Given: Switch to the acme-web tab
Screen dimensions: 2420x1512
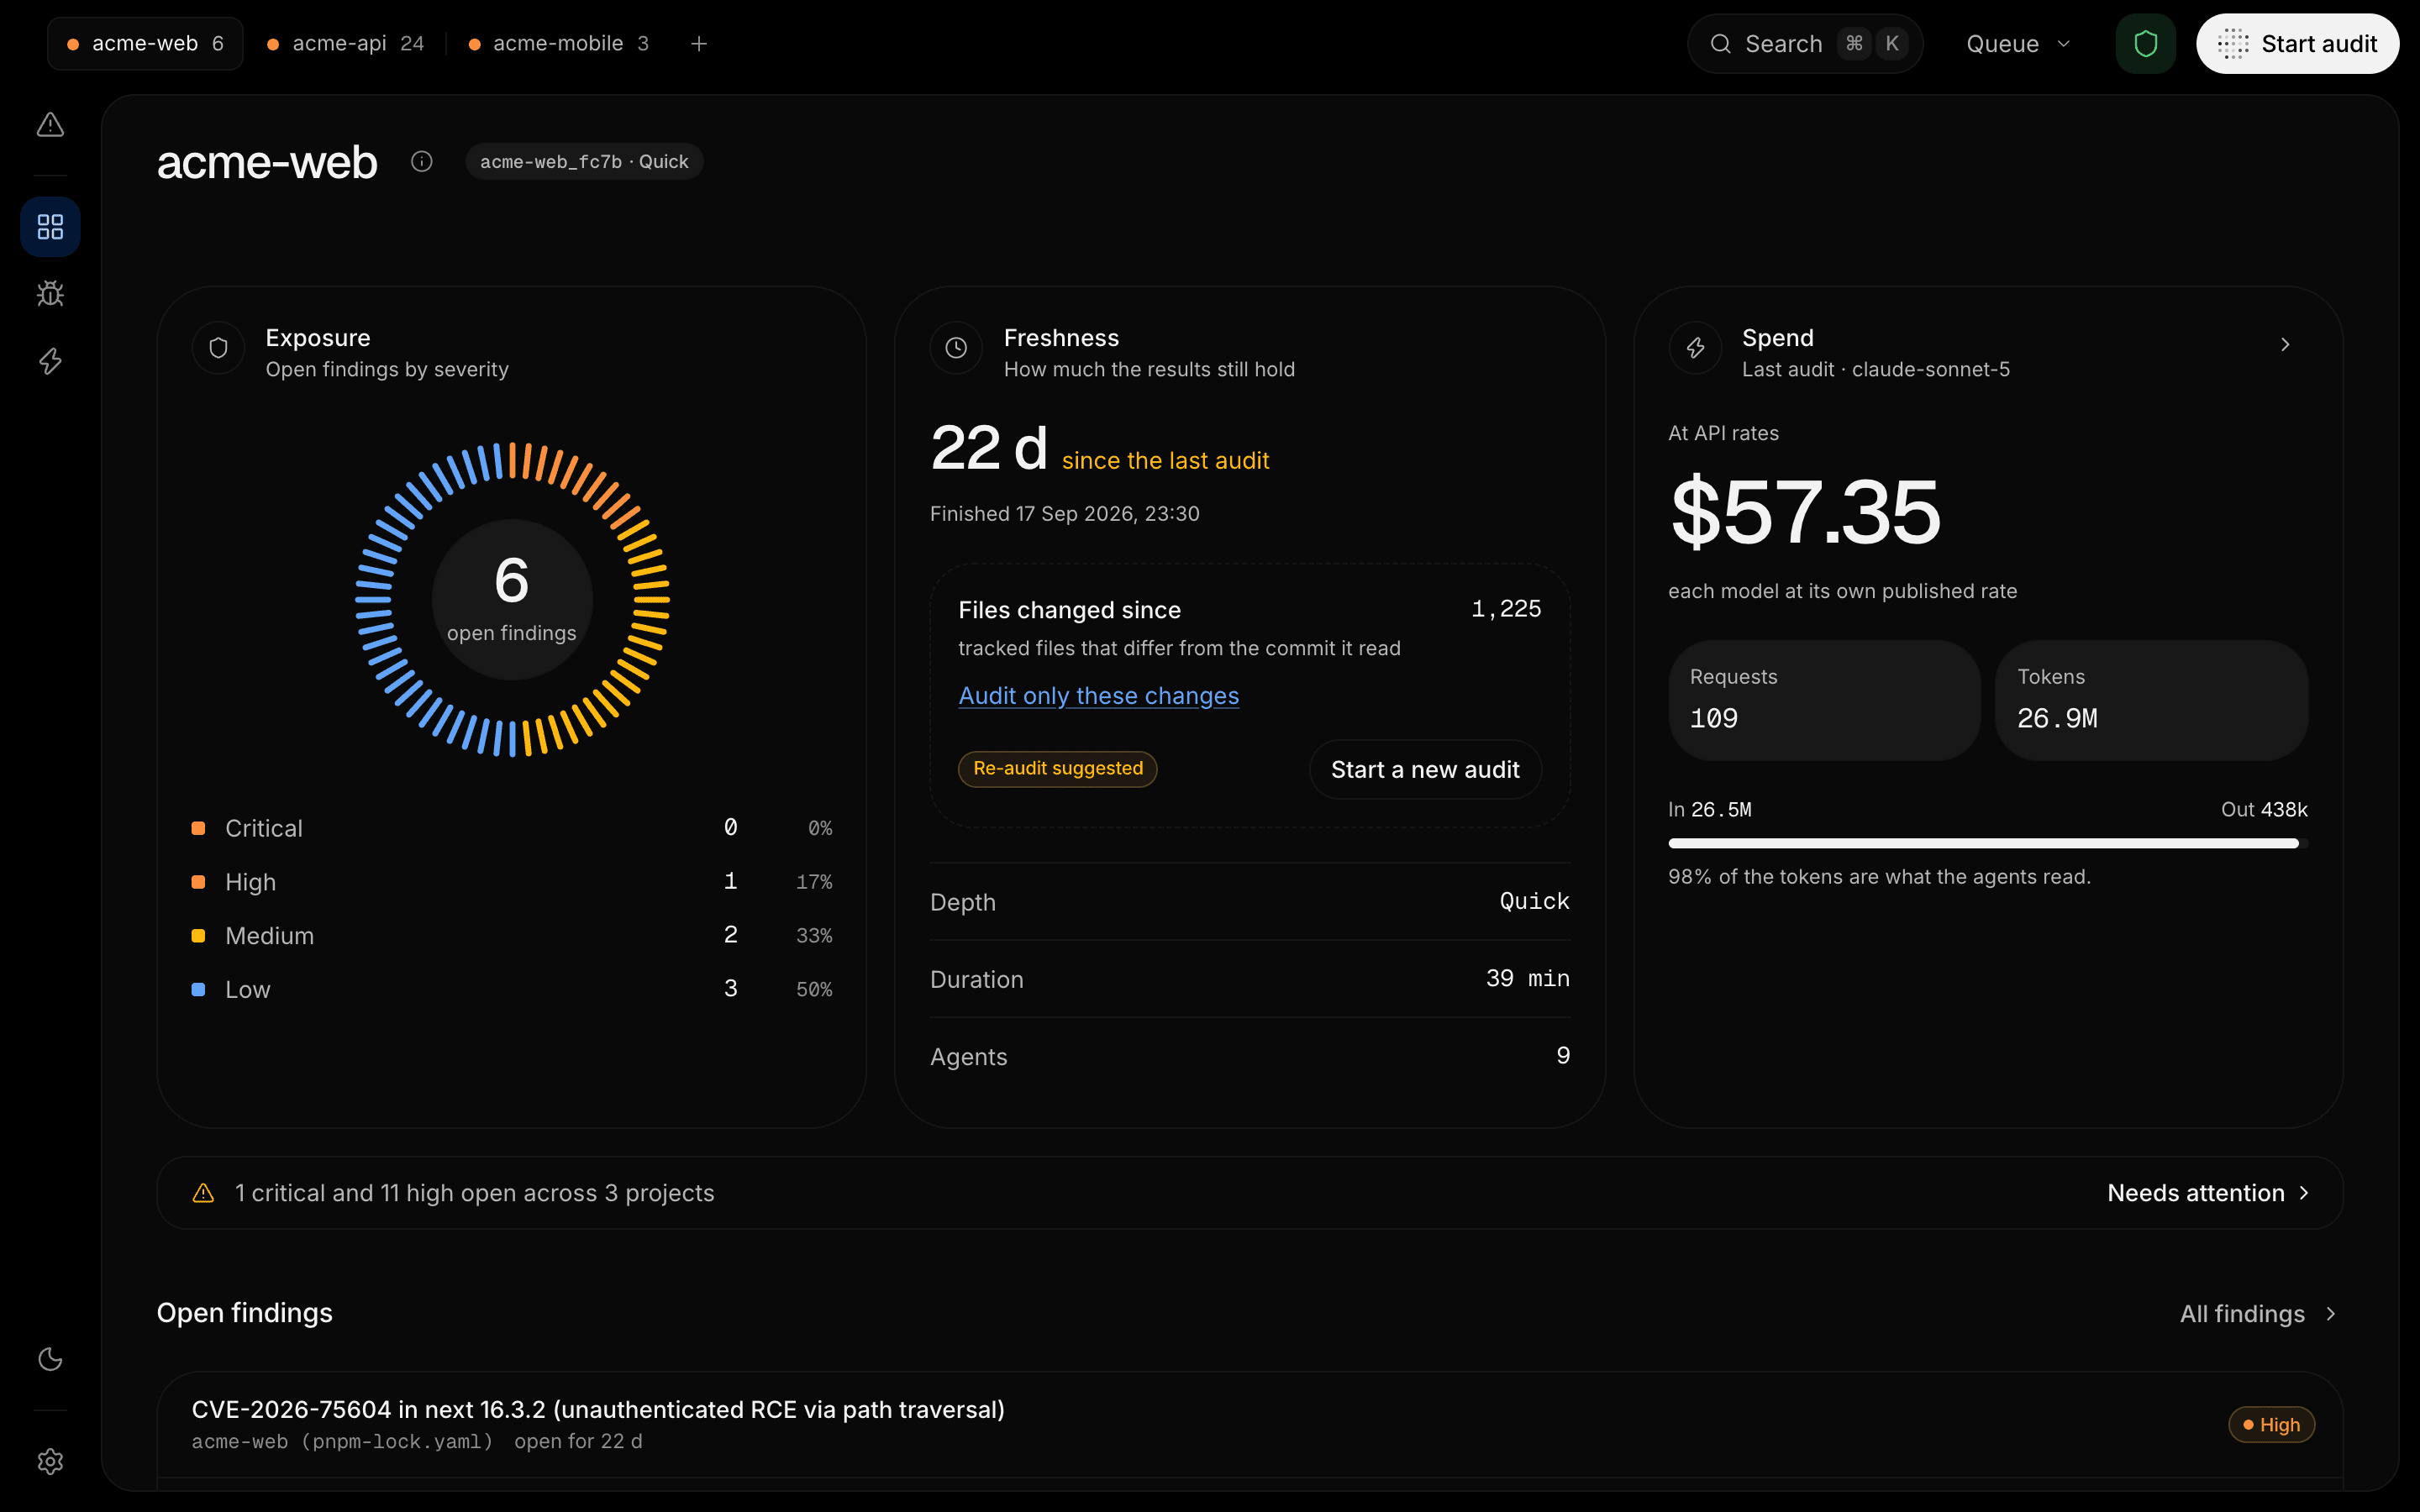Looking at the screenshot, I should (145, 44).
